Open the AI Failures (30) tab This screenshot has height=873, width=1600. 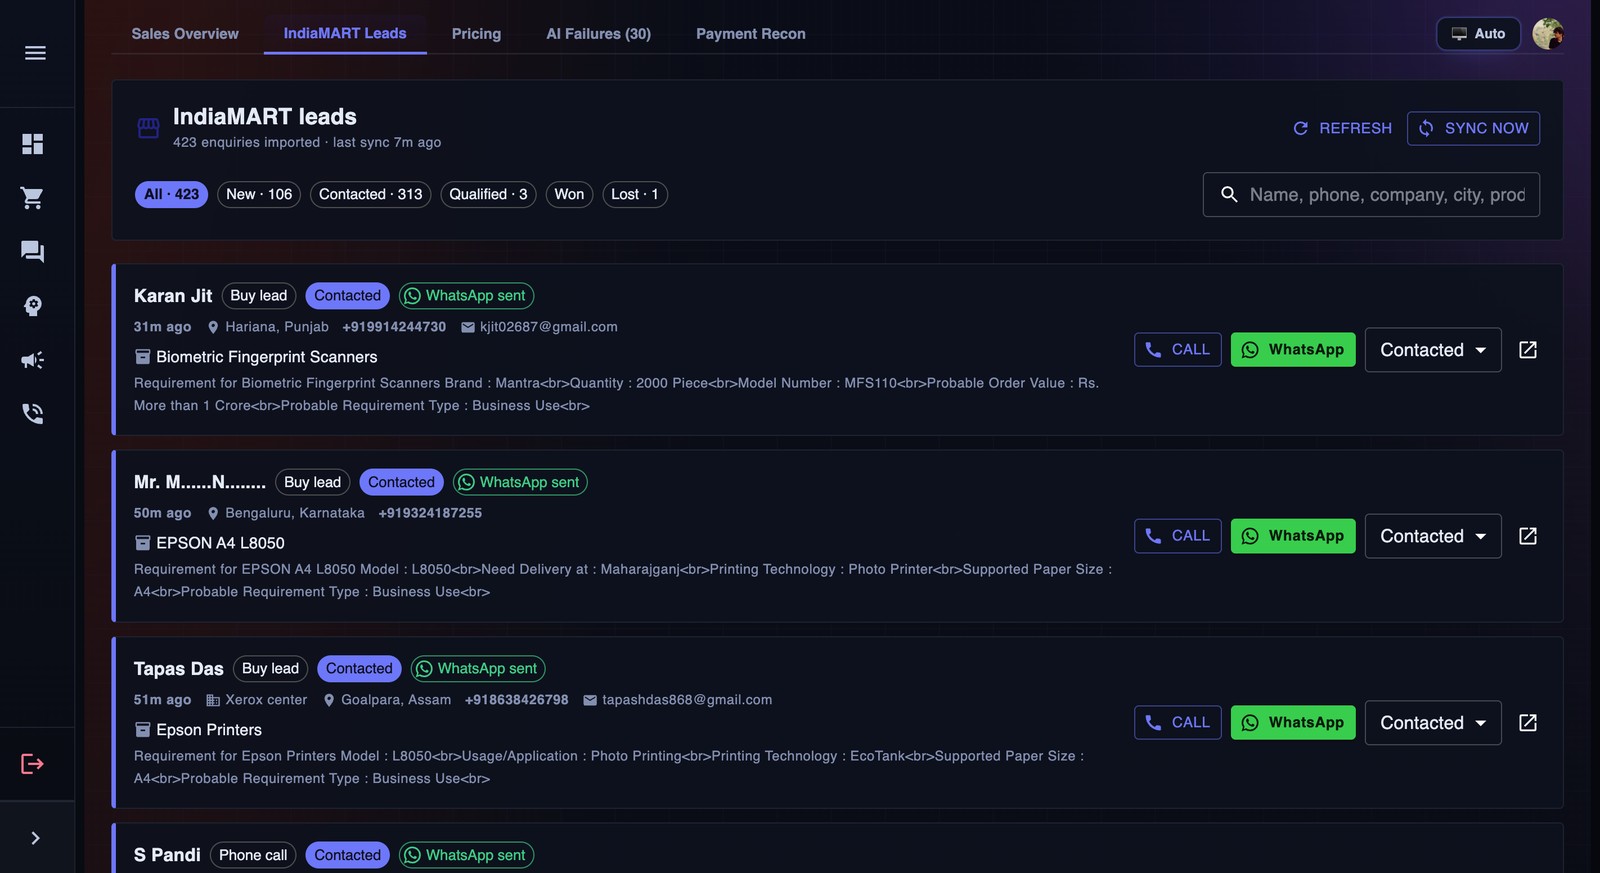(598, 34)
